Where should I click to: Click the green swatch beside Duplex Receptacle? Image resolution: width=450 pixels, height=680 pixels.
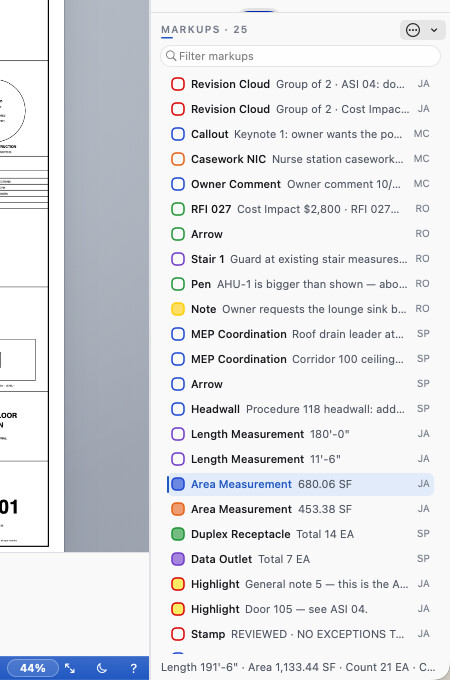tap(178, 534)
